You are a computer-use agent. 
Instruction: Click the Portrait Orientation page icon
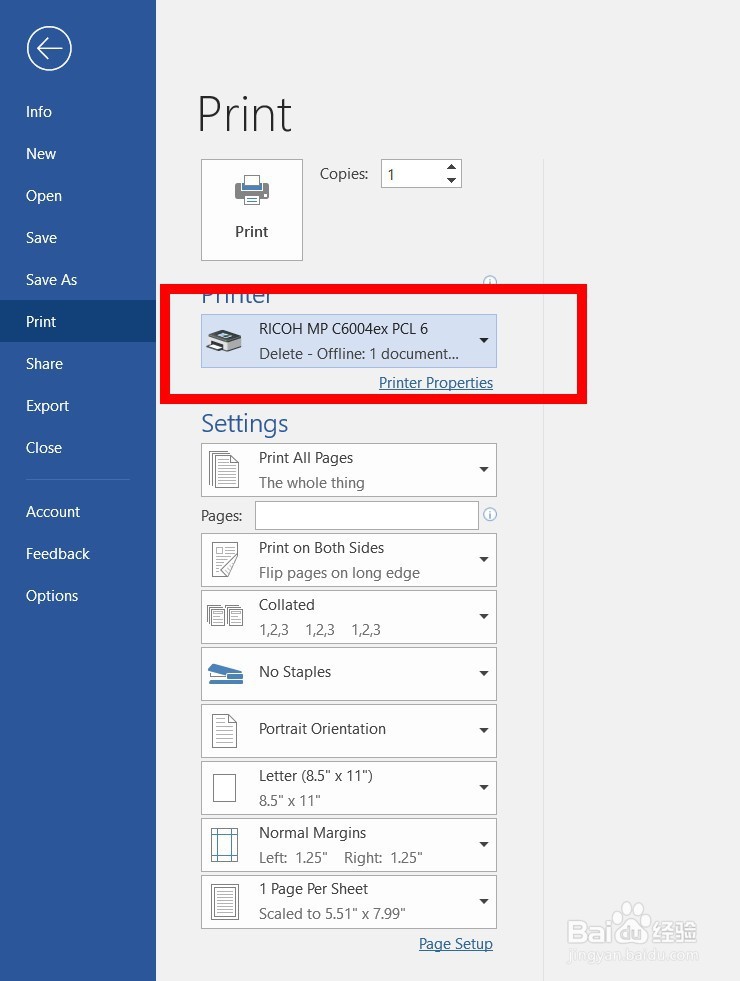[x=224, y=731]
